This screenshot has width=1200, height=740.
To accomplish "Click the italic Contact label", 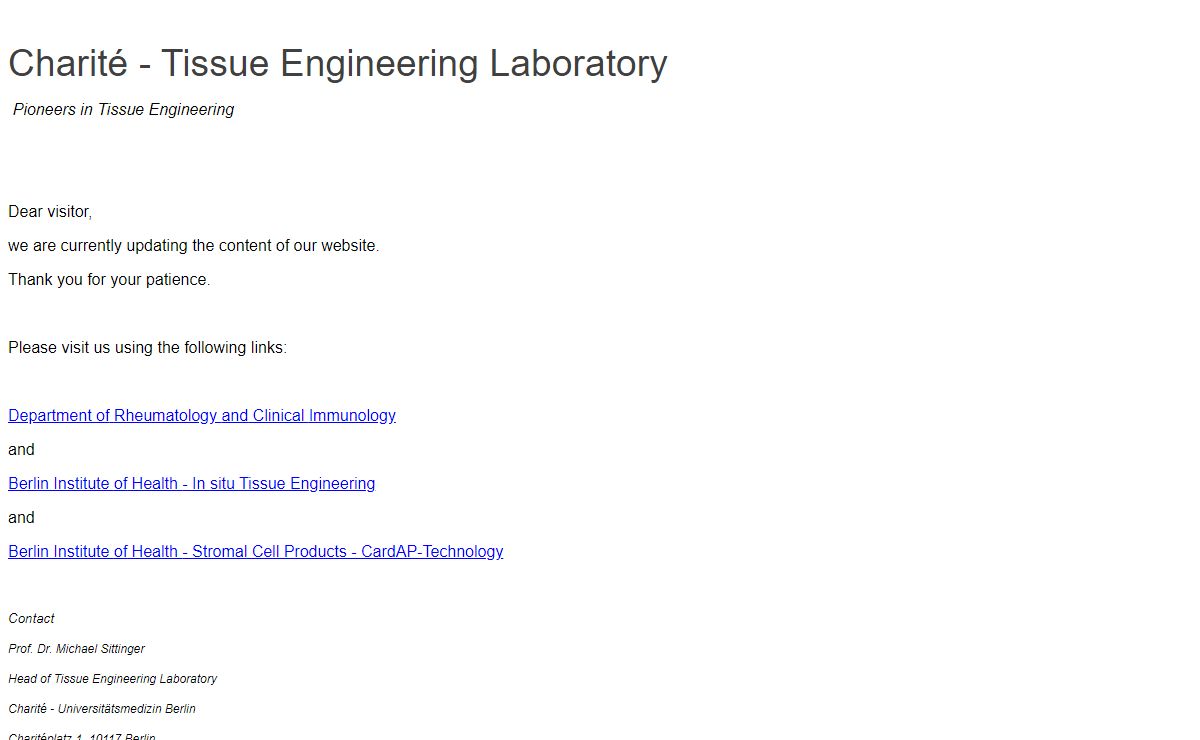I will coord(31,619).
